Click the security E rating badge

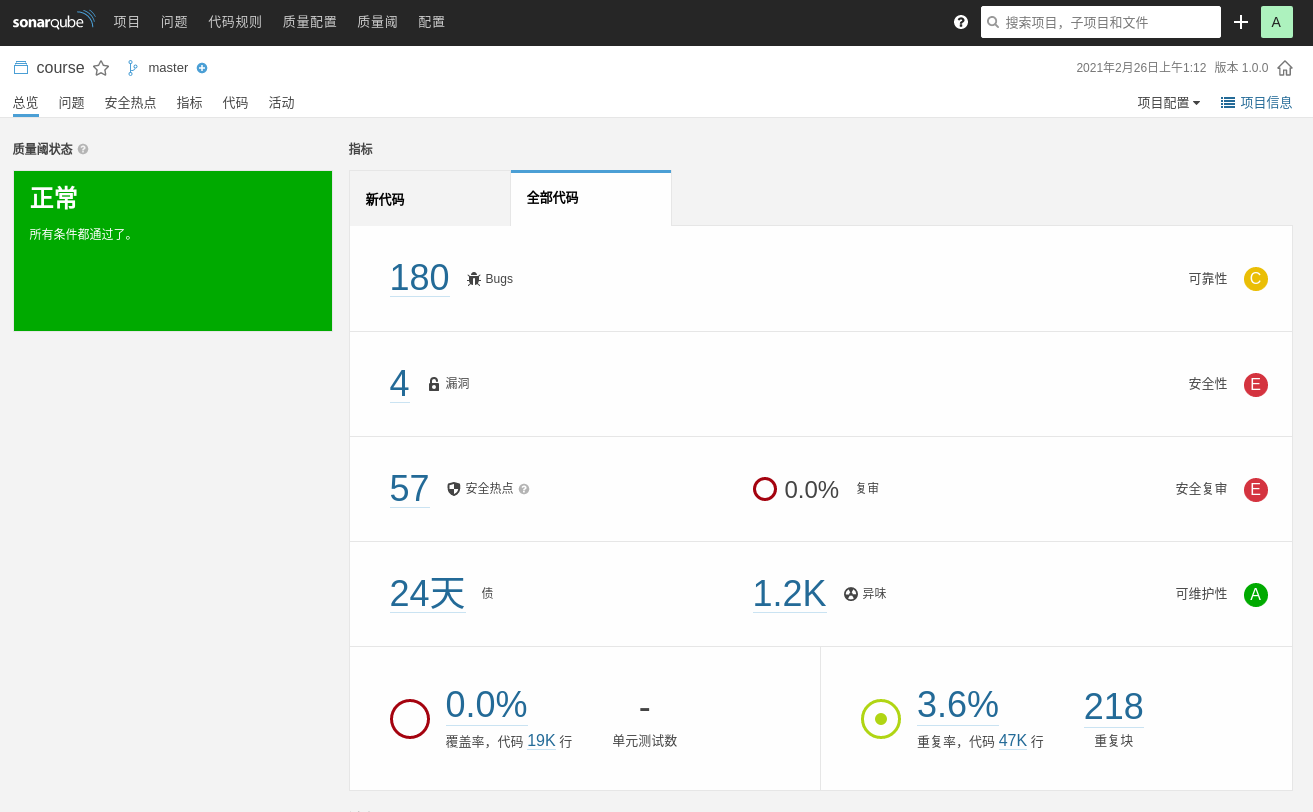click(1256, 384)
